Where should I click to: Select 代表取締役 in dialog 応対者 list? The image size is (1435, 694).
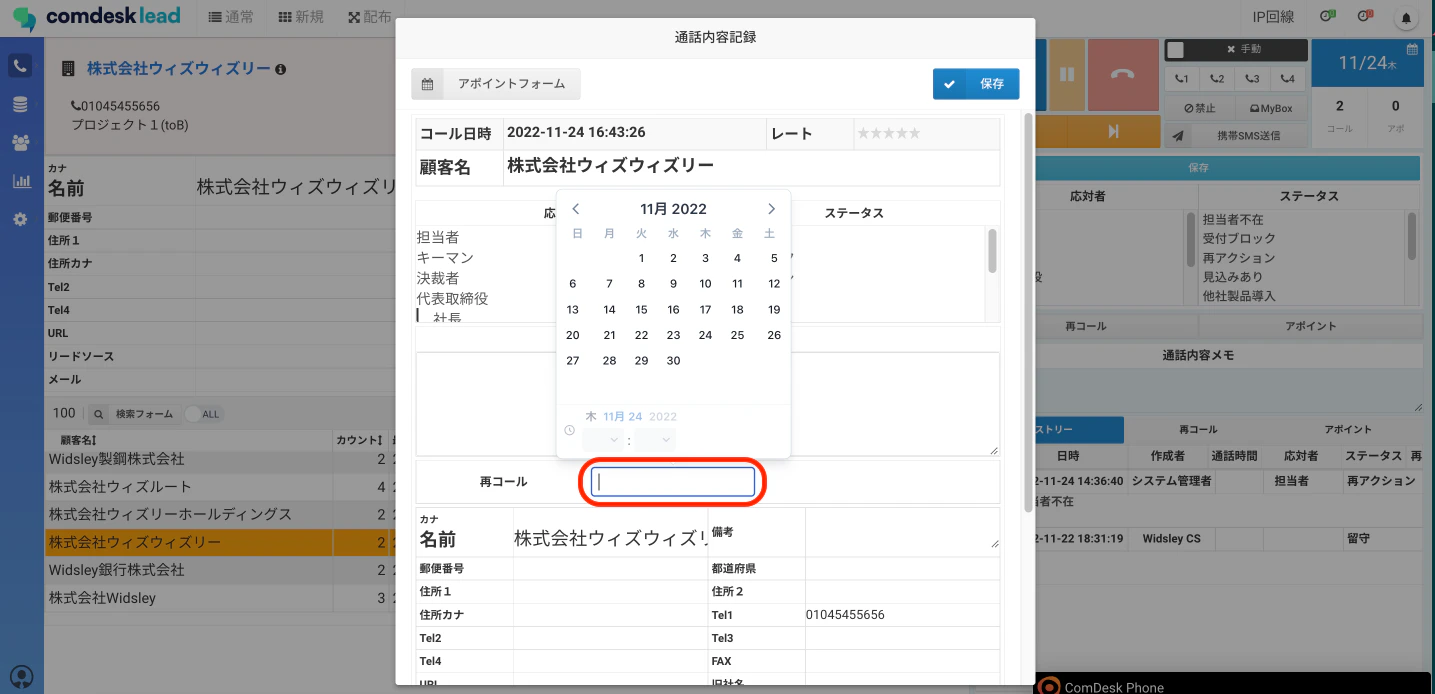(x=452, y=299)
